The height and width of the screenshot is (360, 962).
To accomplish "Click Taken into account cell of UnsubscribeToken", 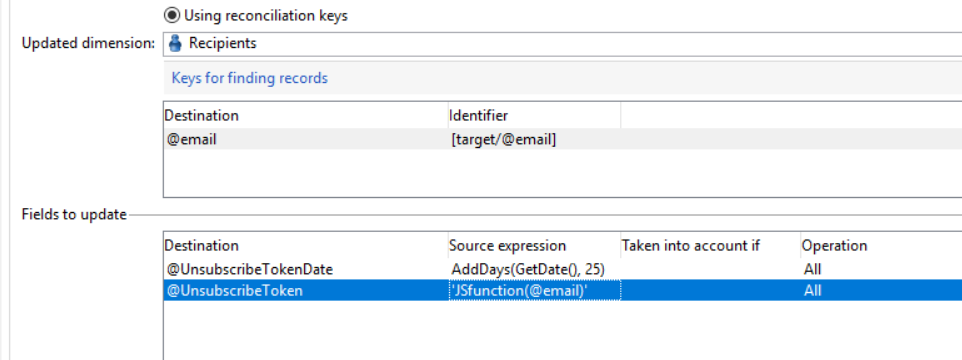I will (710, 290).
